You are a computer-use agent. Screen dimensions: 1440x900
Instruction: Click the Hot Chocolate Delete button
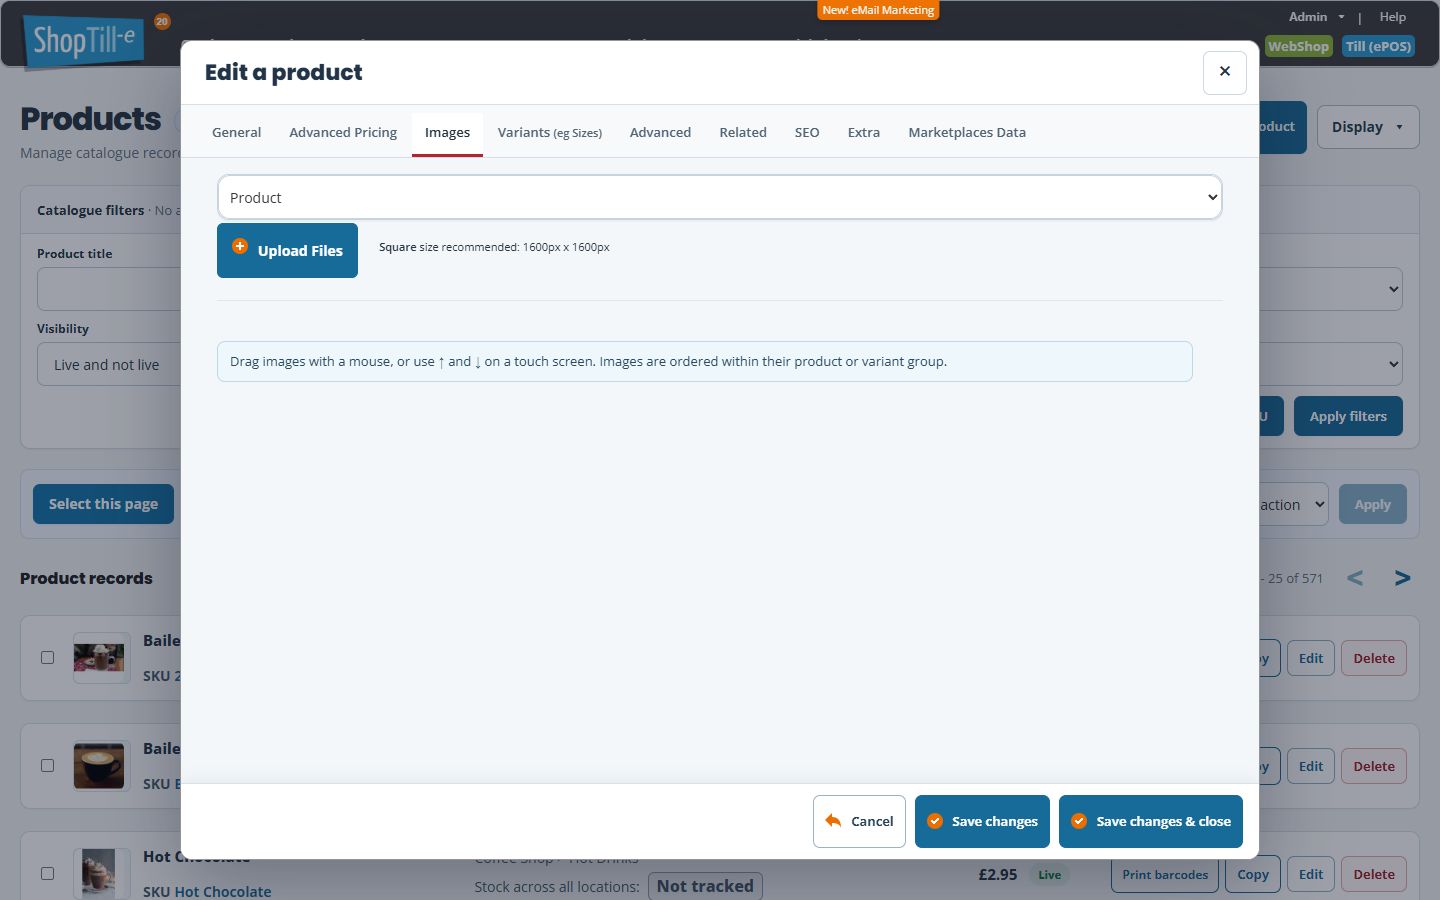(1374, 874)
